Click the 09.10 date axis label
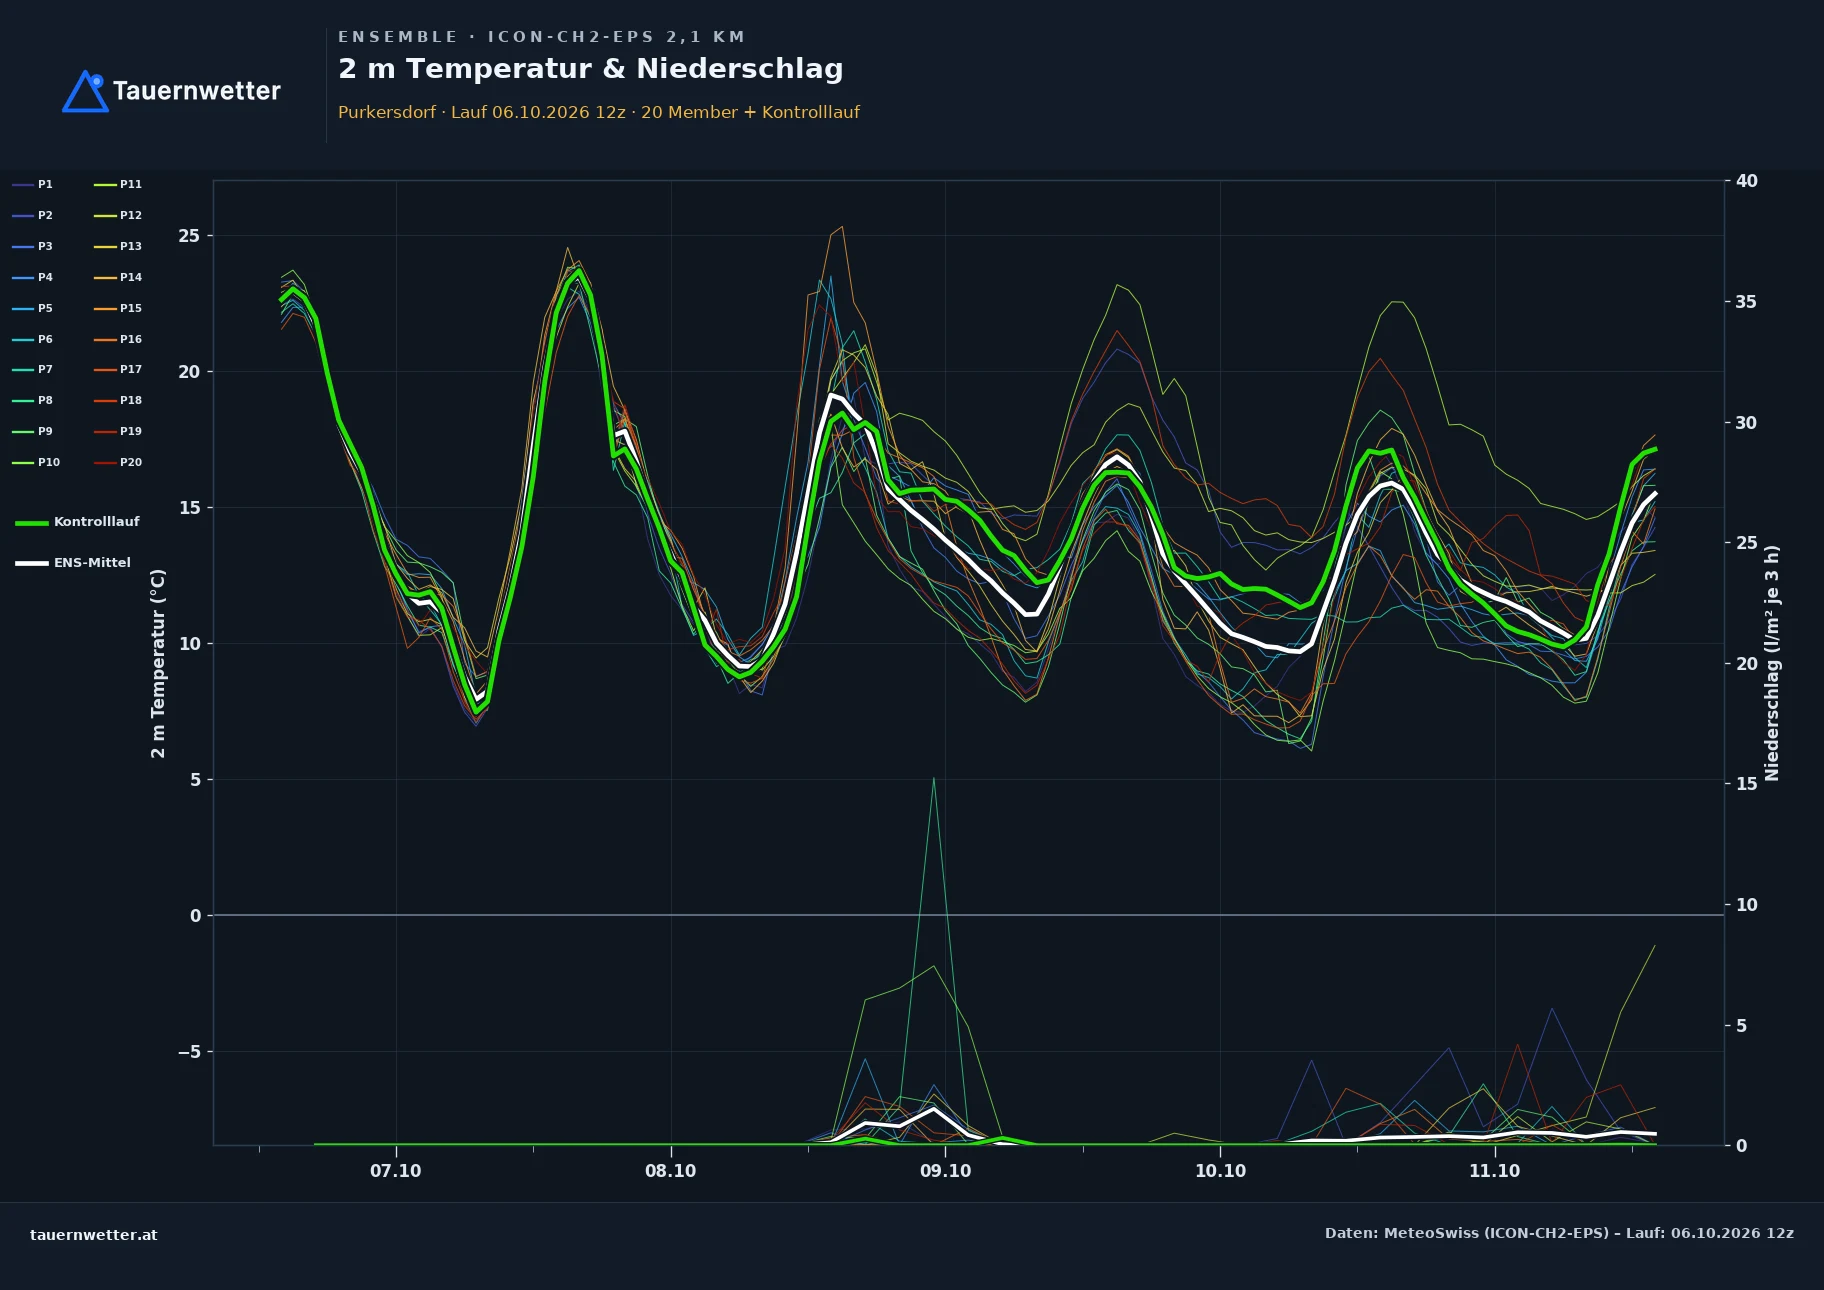Image resolution: width=1824 pixels, height=1290 pixels. 946,1171
